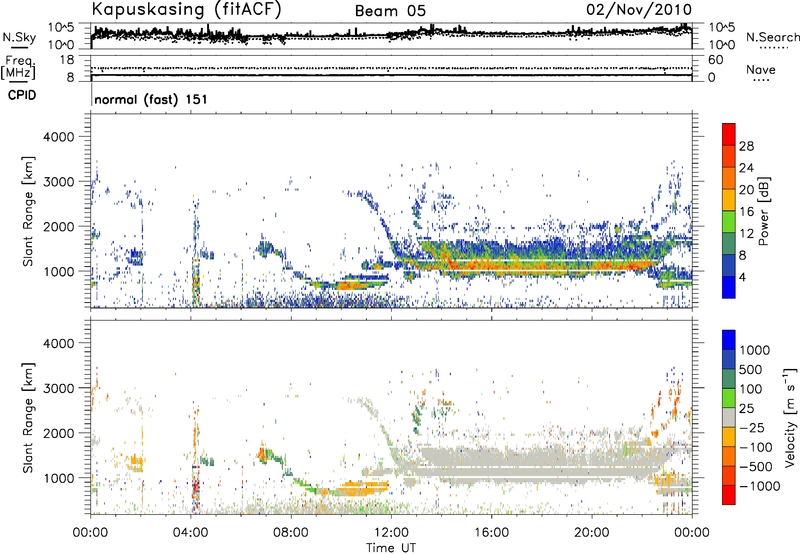Pick the red bottom Velocity colorbar segment
Screen dimensions: 800x554
(x=729, y=495)
